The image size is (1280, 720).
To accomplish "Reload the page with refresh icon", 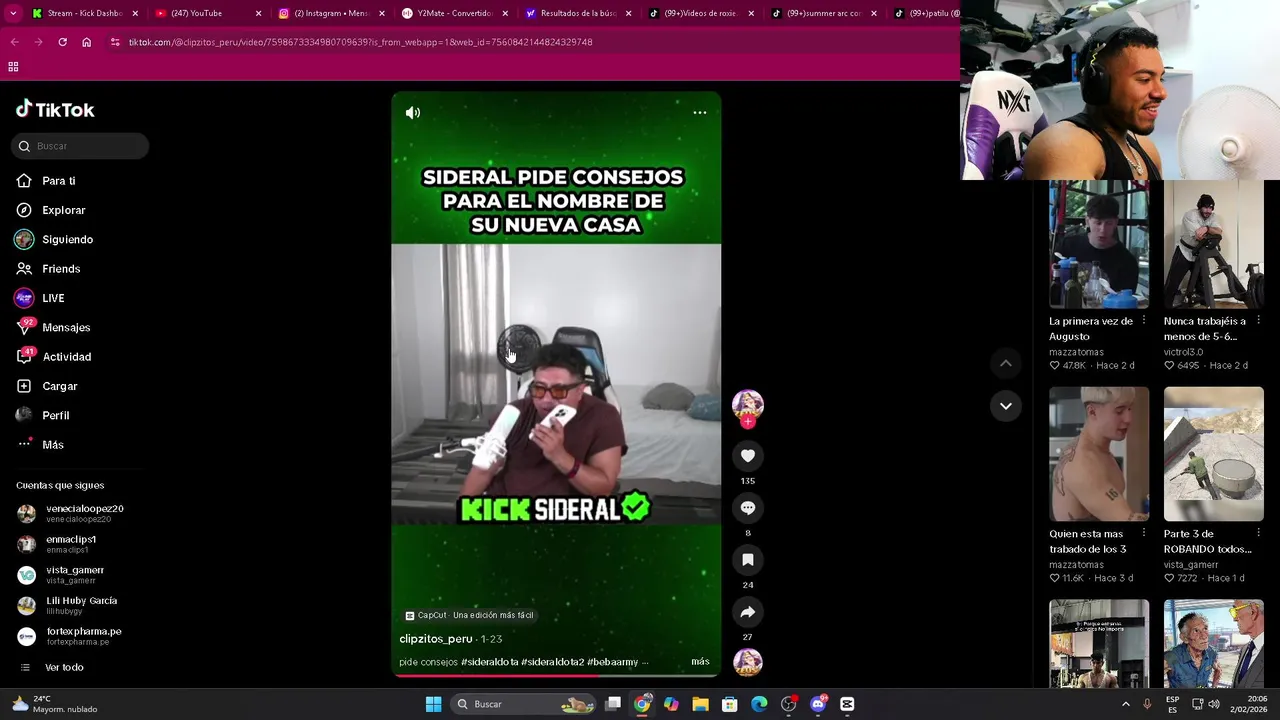I will pos(62,42).
